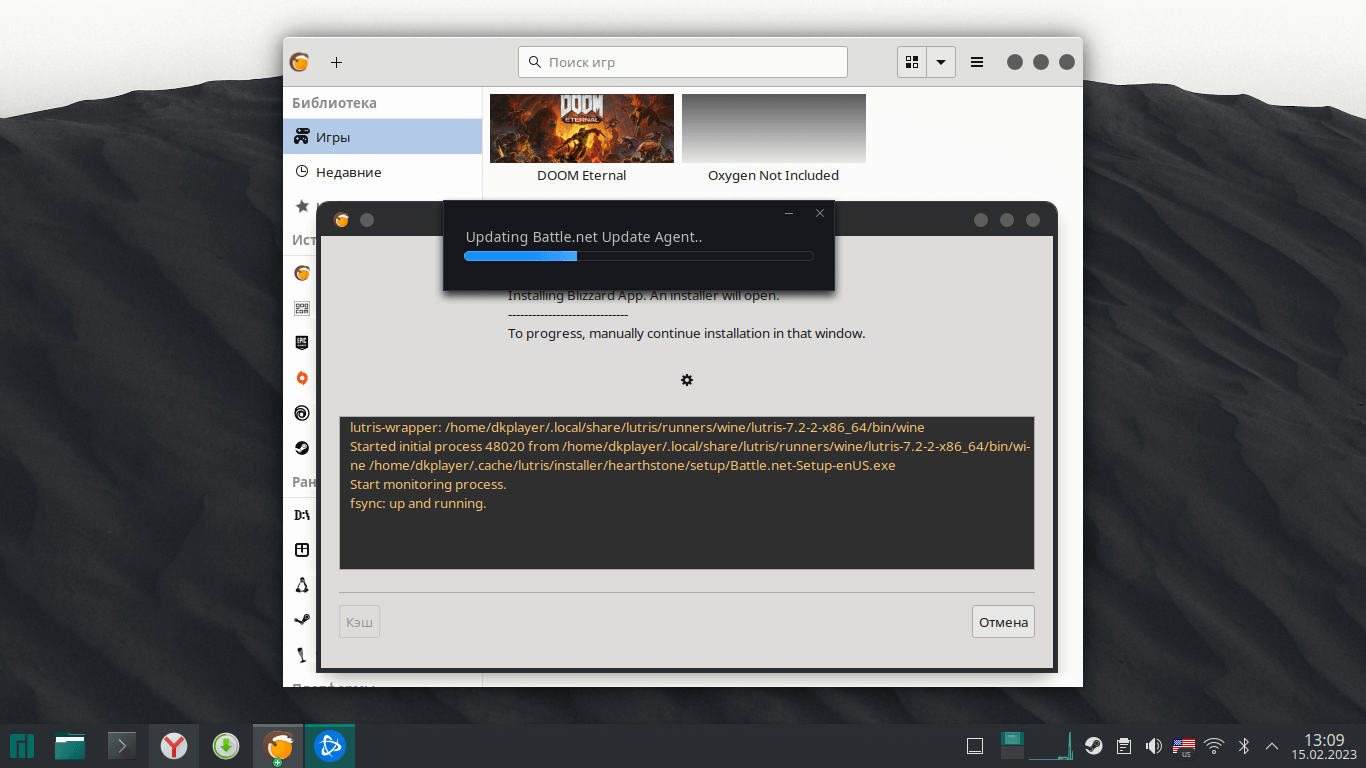Screen dimensions: 1366x768
Task: Open the Manjaro application launcher
Action: coord(22,746)
